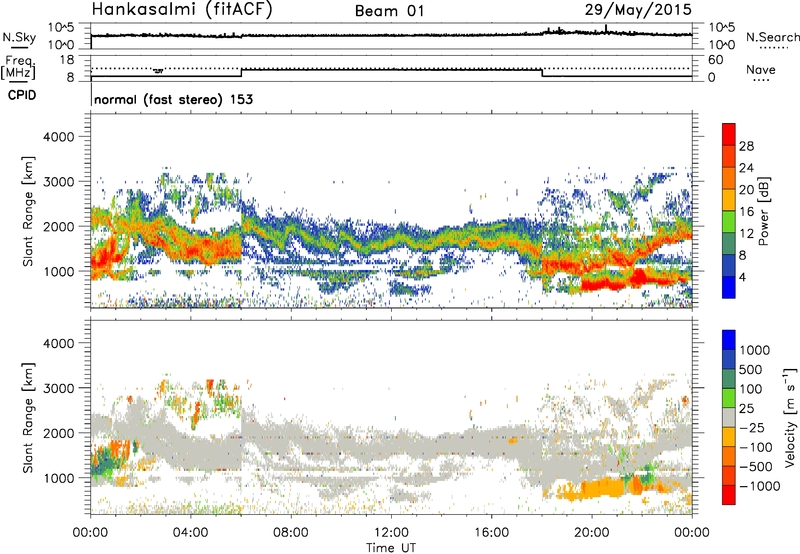Click the 20 tick on Power color bar
The height and width of the screenshot is (554, 800).
746,190
